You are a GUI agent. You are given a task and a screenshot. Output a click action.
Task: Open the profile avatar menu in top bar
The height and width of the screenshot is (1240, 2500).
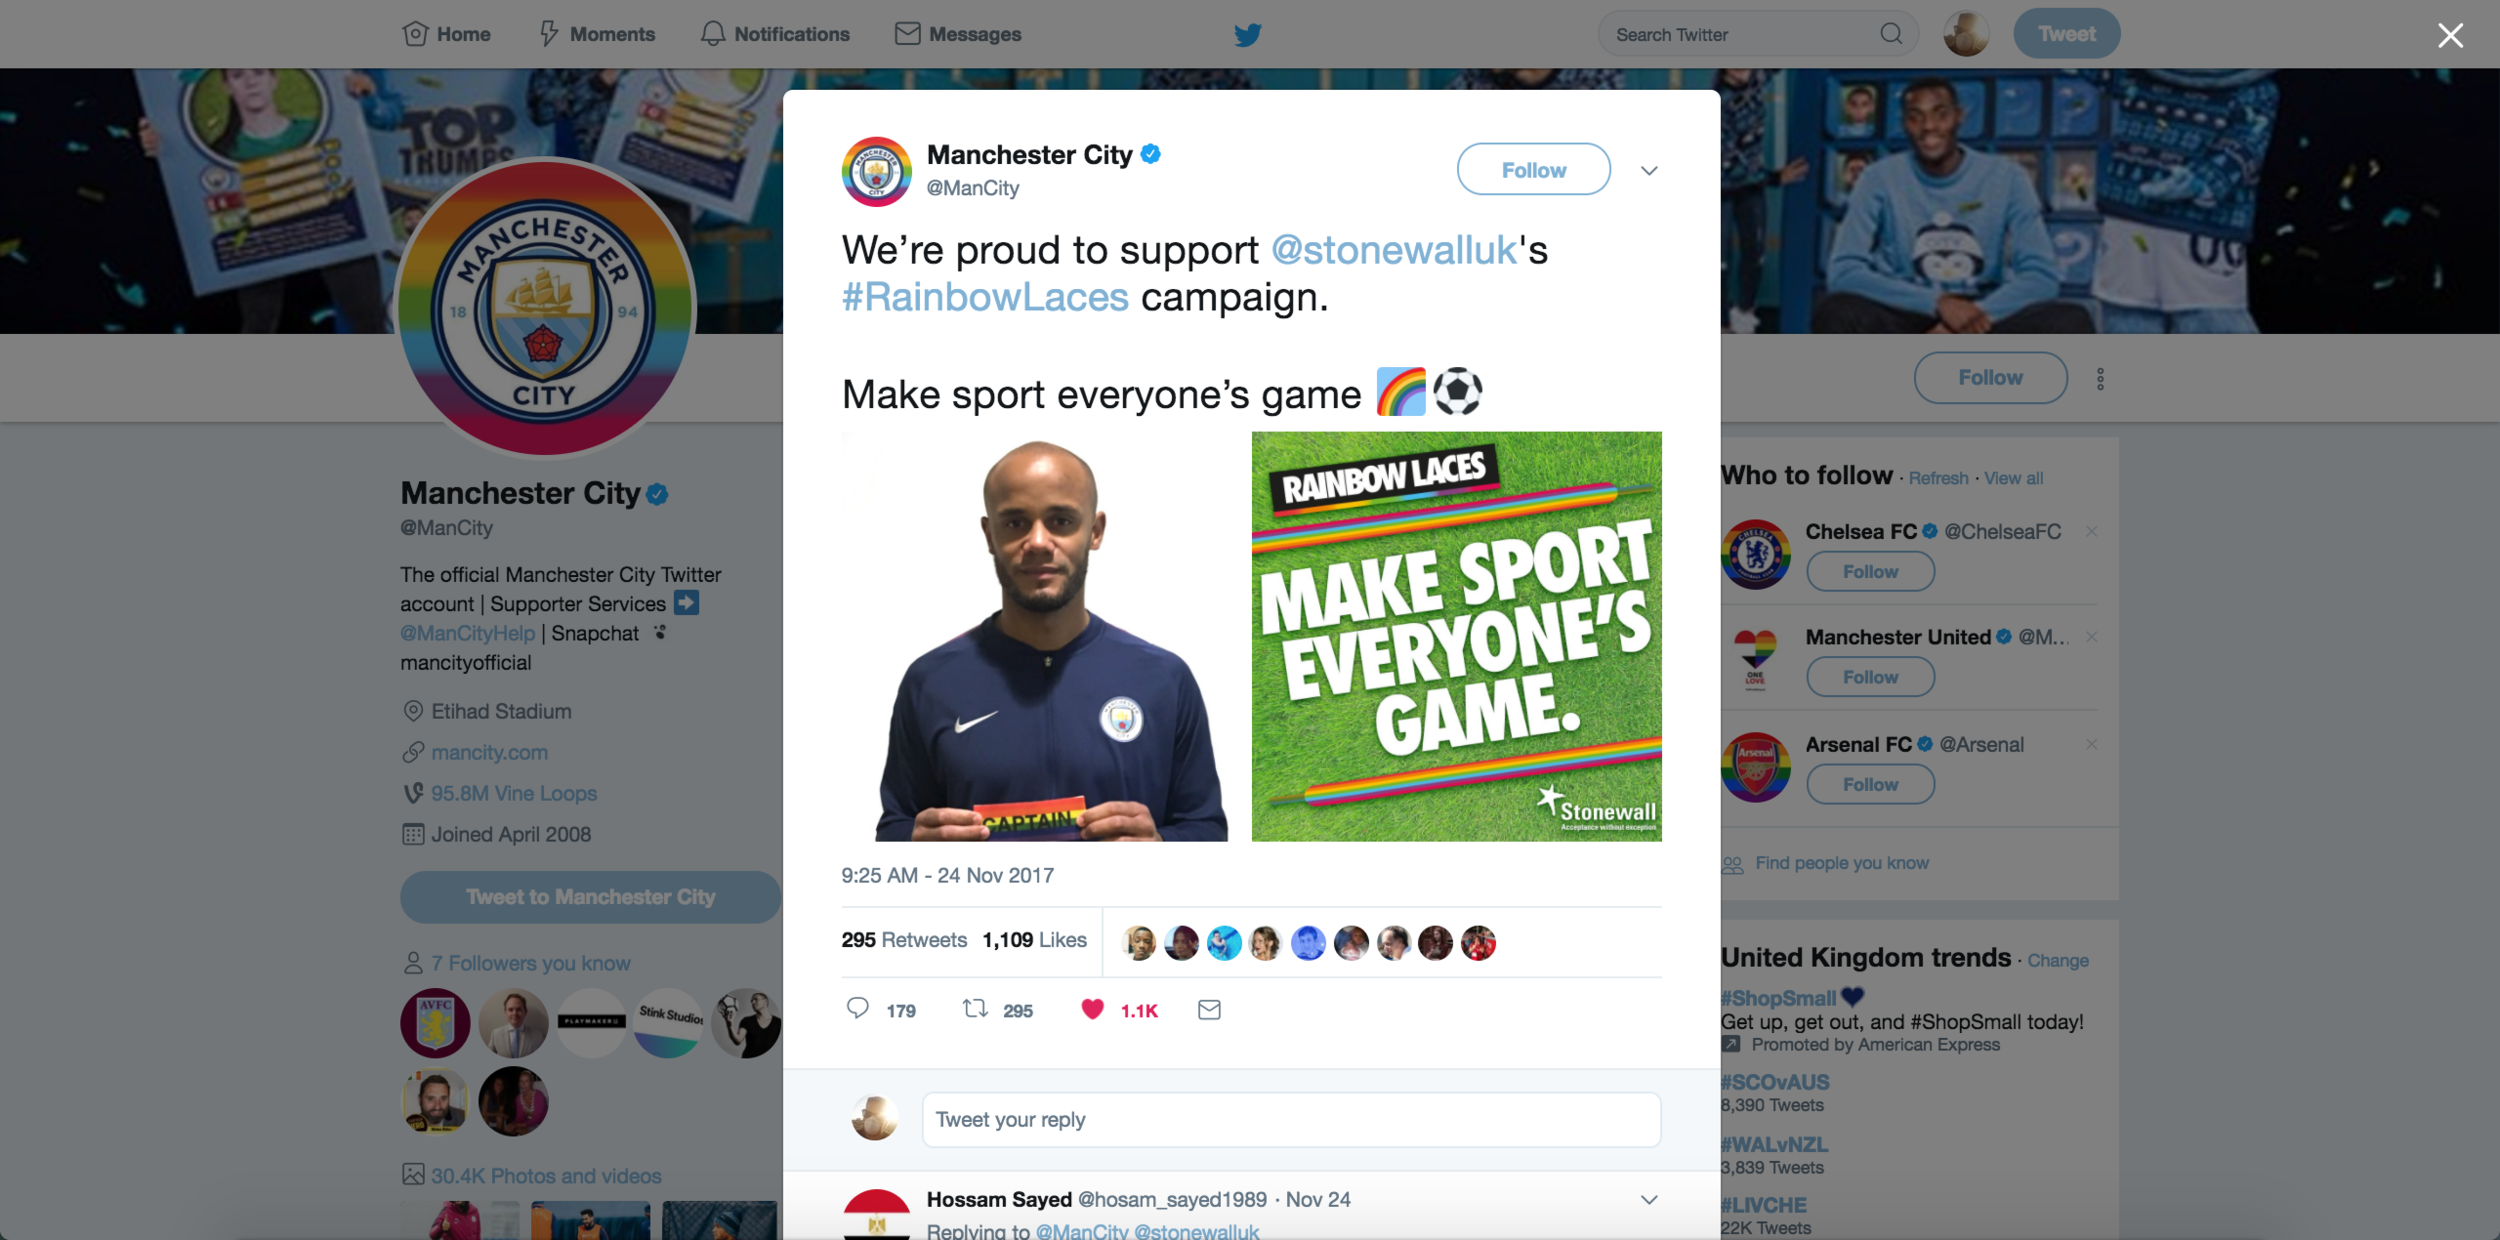pyautogui.click(x=1966, y=34)
